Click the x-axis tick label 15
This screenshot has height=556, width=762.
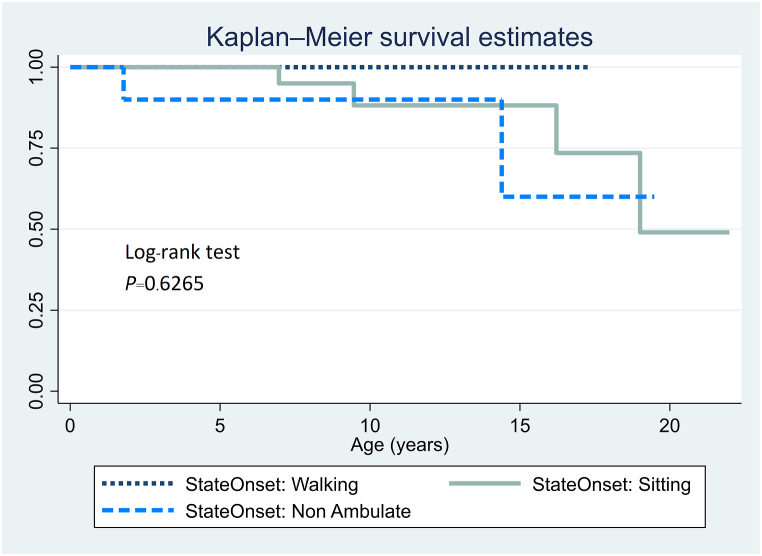point(519,423)
